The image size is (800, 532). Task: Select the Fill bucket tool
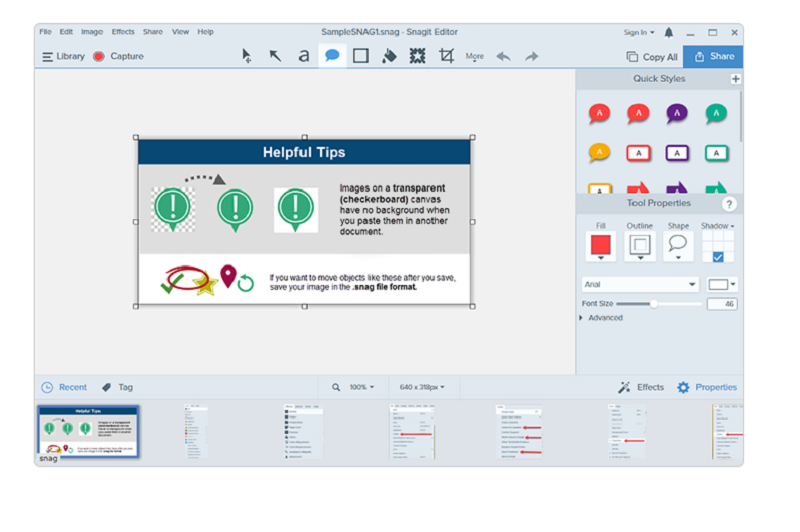[x=389, y=56]
